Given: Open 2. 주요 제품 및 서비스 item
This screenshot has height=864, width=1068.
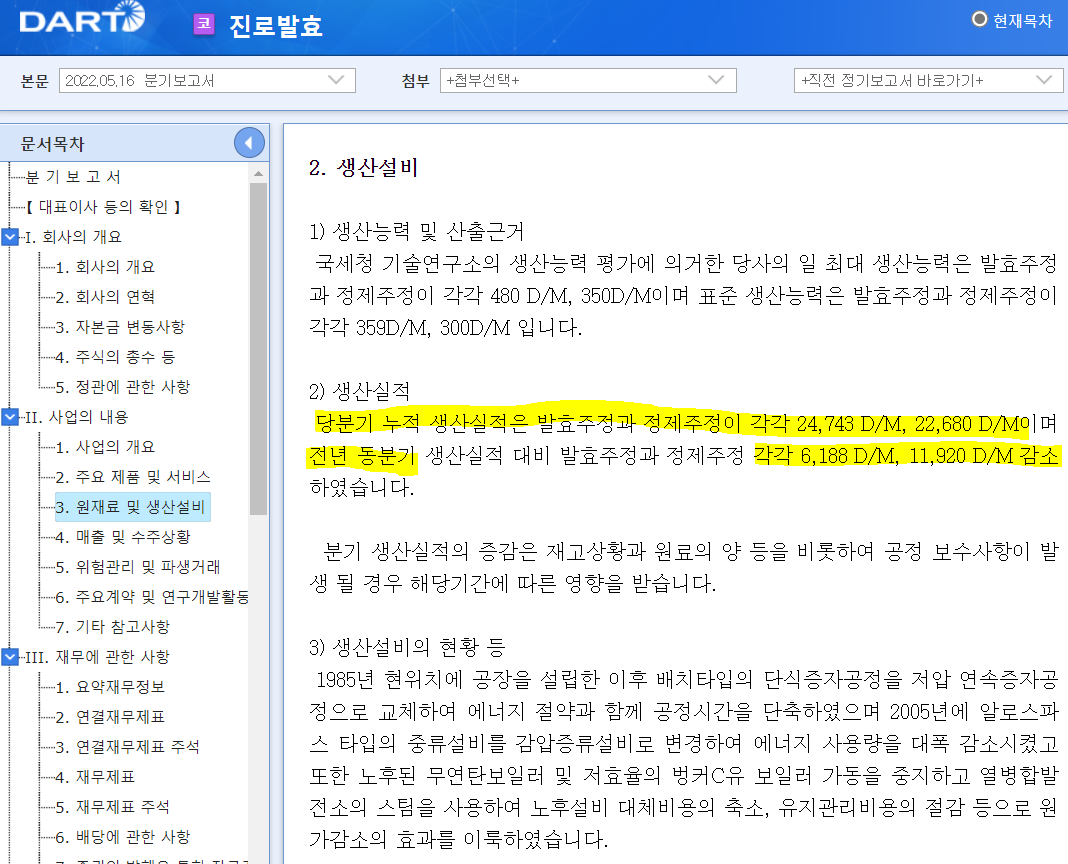Looking at the screenshot, I should 133,476.
